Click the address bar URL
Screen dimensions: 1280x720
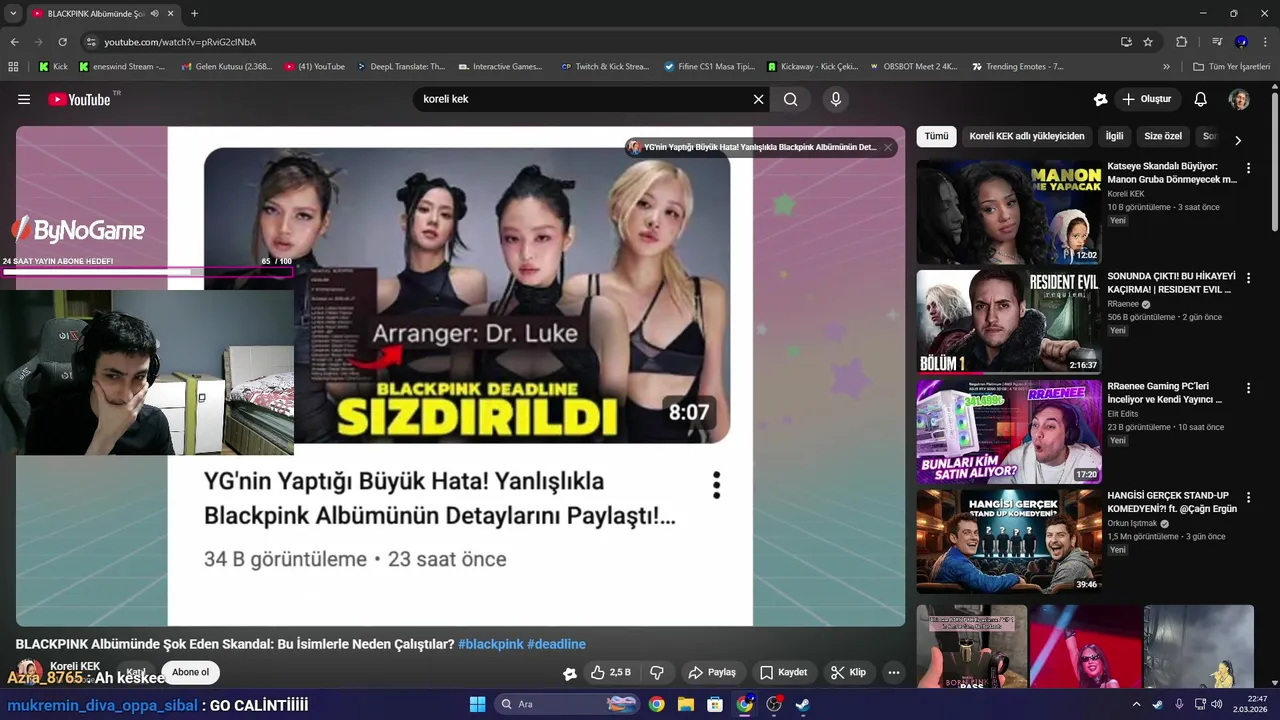click(180, 42)
